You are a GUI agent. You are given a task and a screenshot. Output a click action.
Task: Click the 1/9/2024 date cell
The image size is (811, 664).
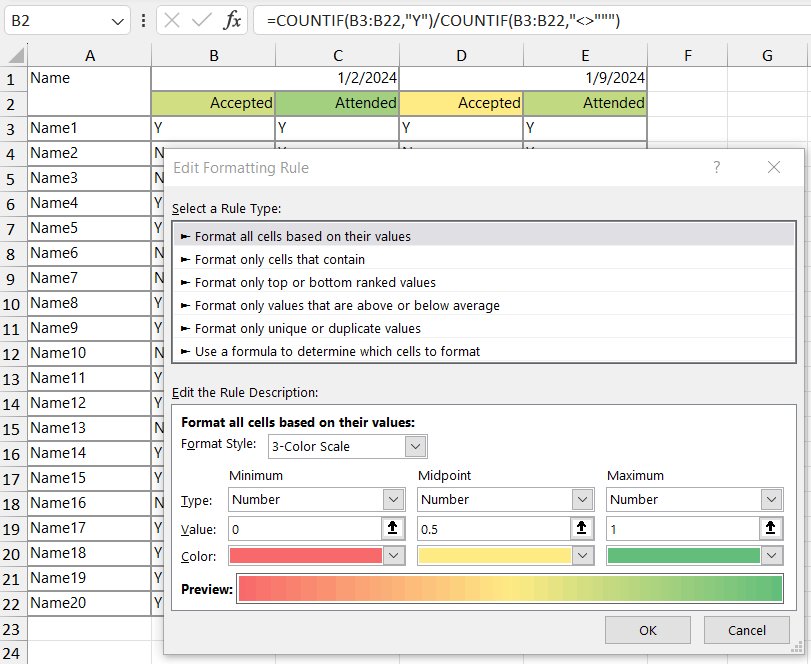coord(523,78)
